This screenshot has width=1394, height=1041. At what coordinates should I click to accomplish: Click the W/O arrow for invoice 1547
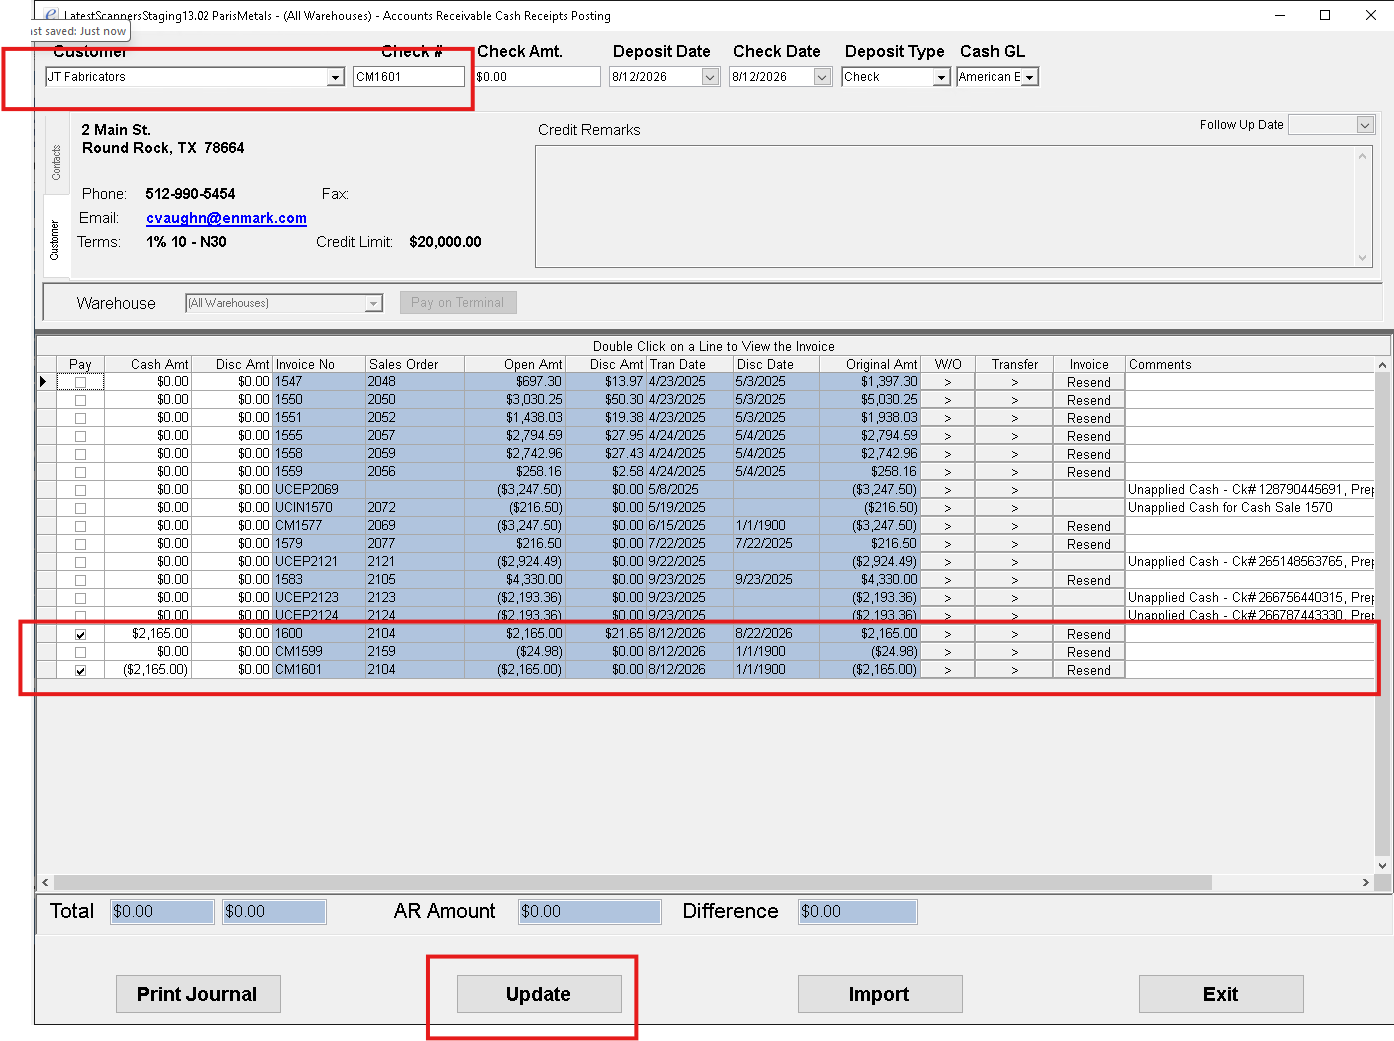click(x=947, y=382)
